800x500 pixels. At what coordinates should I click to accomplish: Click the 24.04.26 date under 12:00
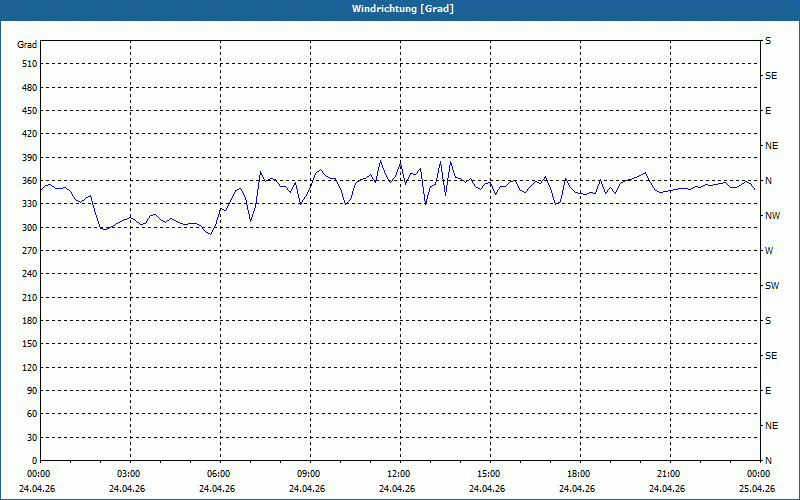(x=397, y=489)
